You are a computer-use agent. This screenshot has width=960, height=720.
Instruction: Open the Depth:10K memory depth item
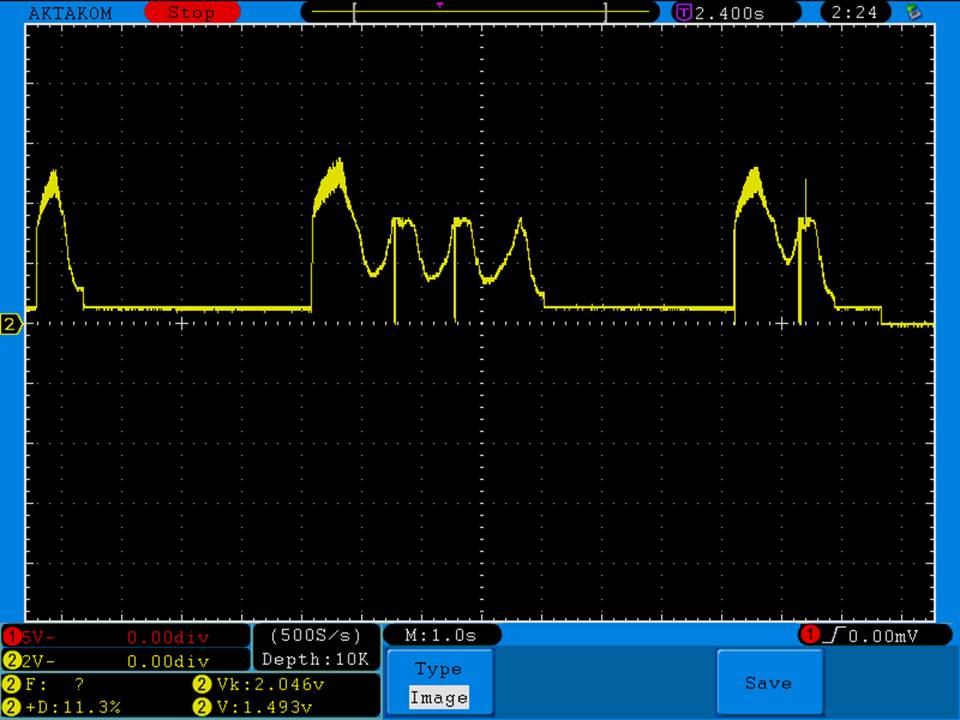click(315, 660)
